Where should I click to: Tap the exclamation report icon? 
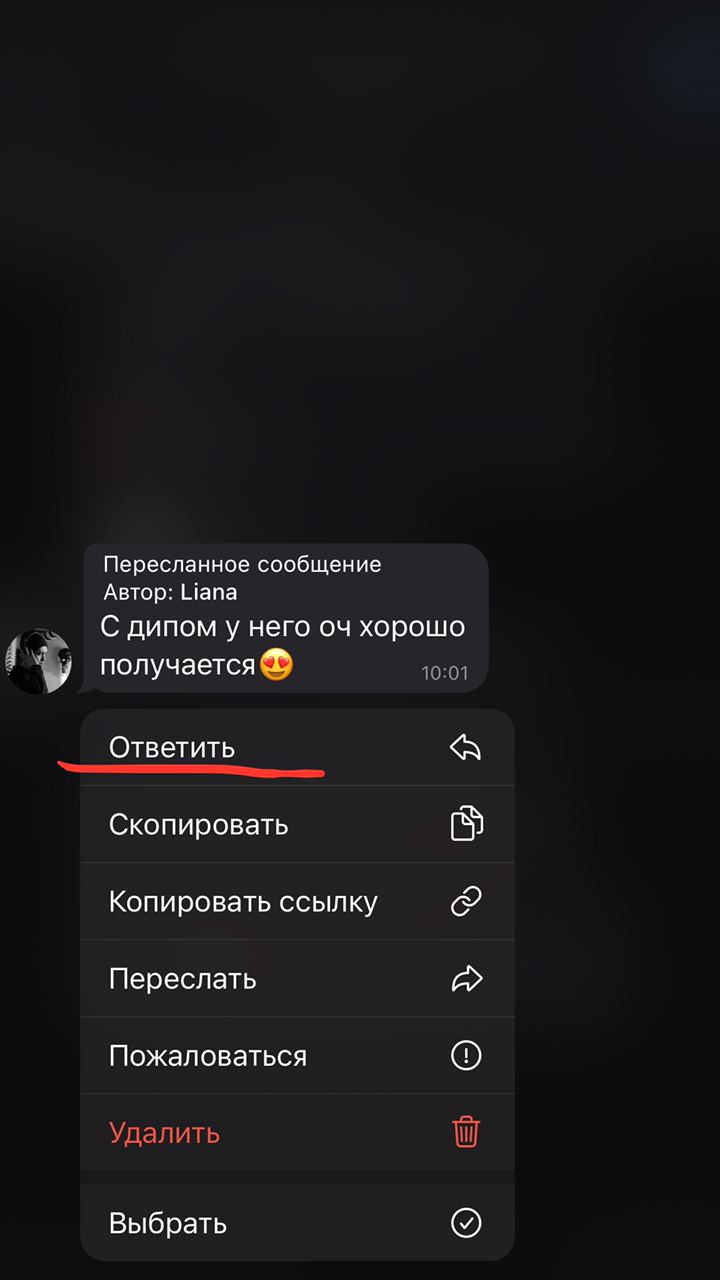(466, 1055)
